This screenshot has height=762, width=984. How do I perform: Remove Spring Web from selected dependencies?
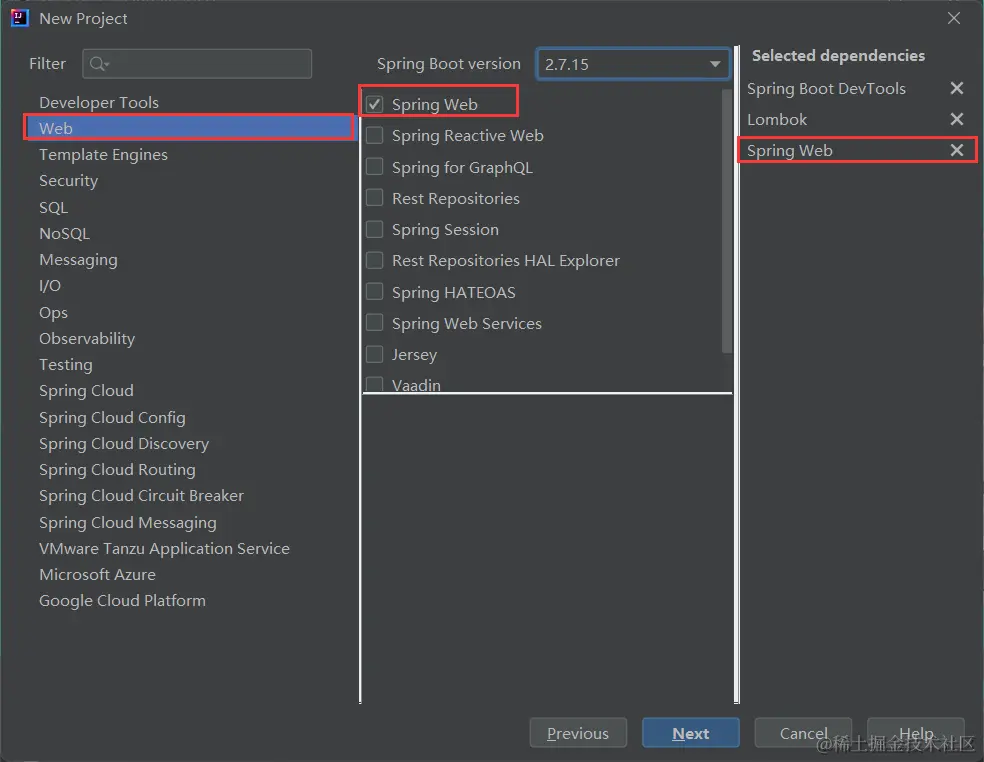point(957,151)
